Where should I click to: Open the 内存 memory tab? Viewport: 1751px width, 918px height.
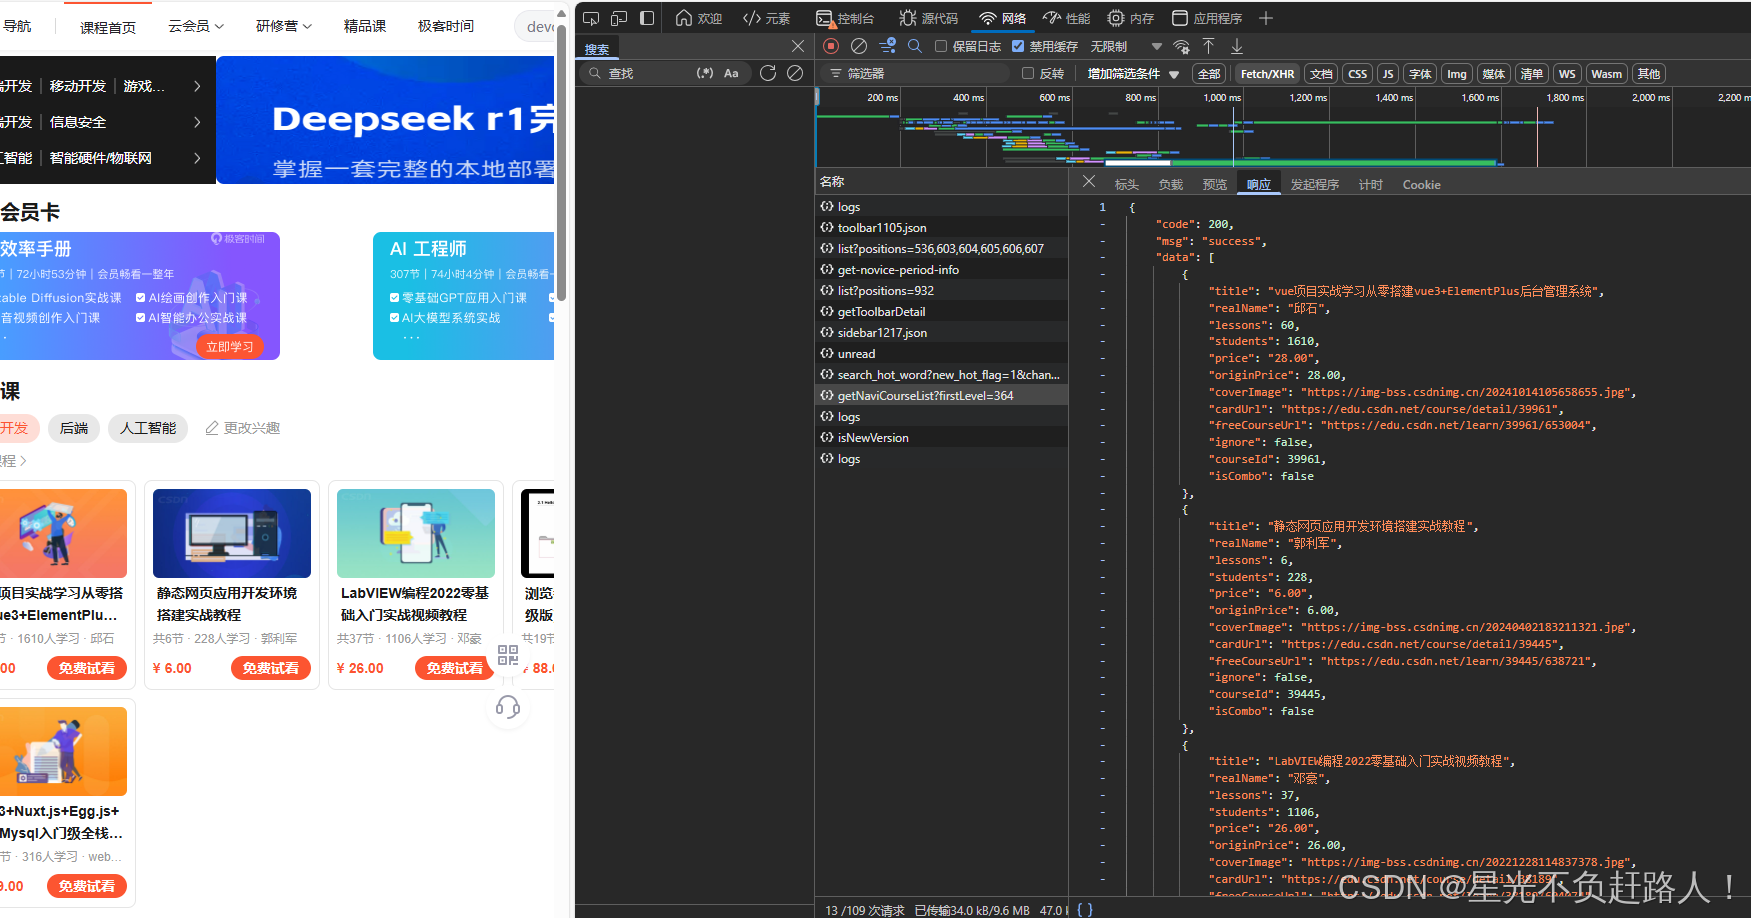[x=1131, y=18]
